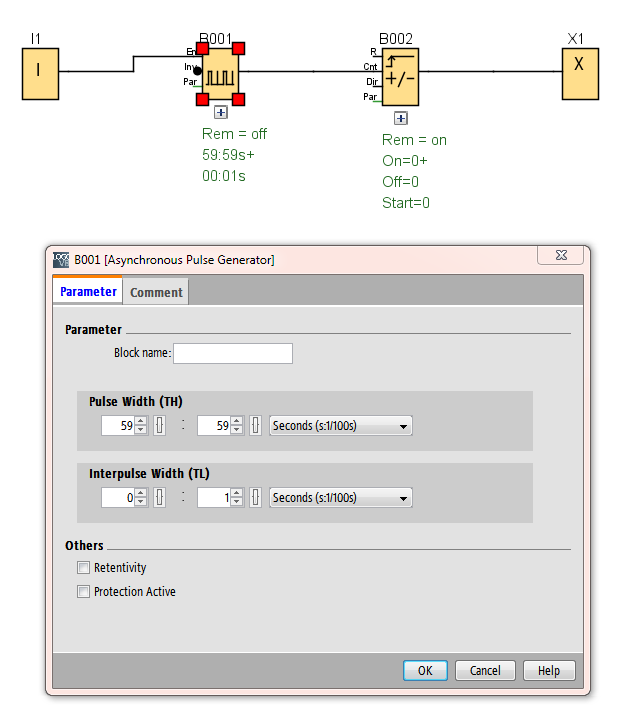
Task: Open Pulse Width time unit dropdown
Action: coord(340,426)
